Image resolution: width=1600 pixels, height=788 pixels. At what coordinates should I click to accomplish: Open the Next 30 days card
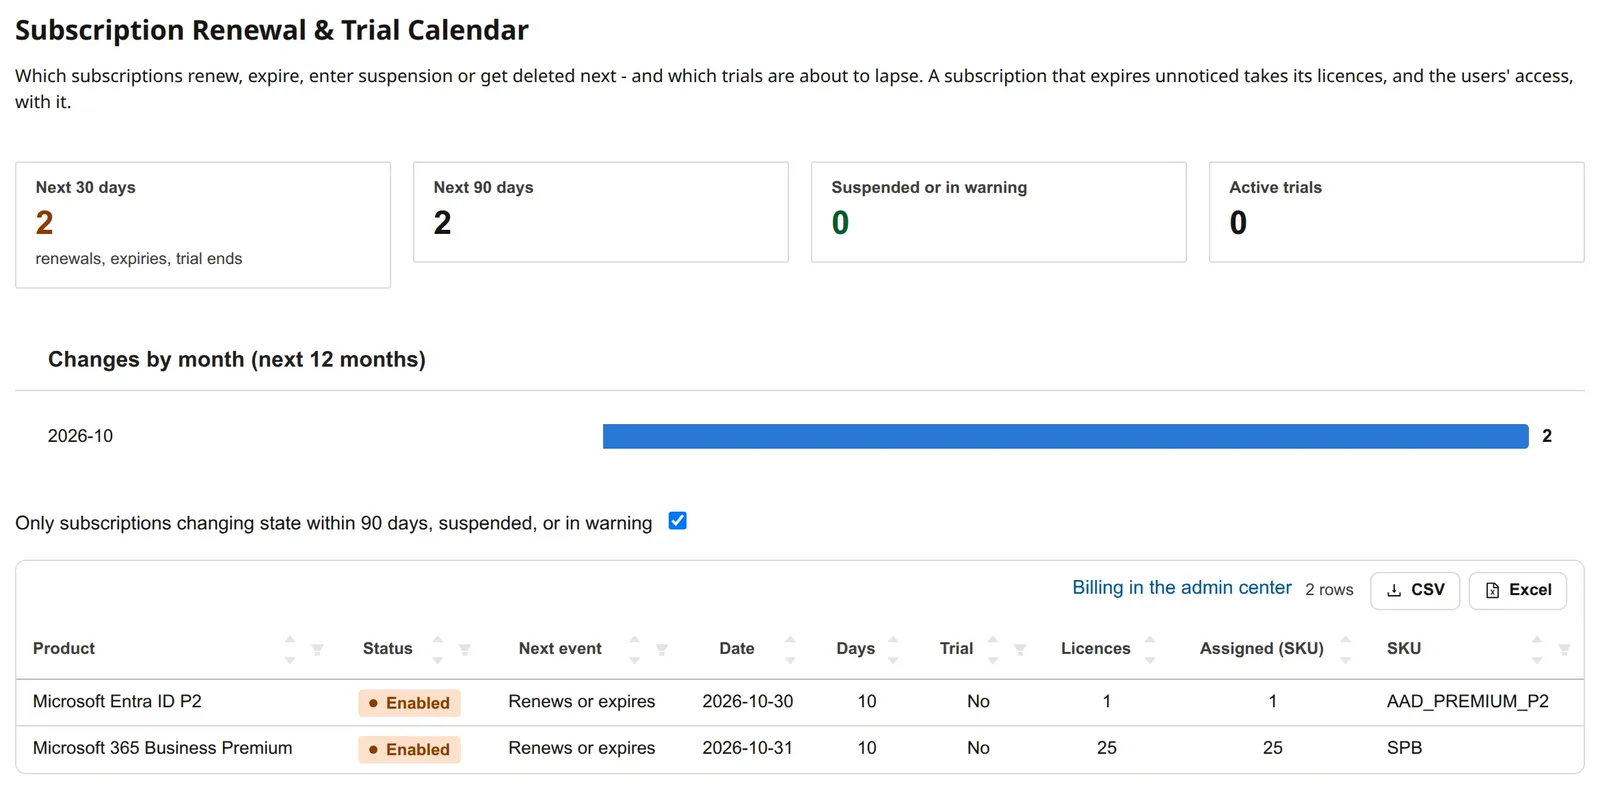tap(203, 225)
